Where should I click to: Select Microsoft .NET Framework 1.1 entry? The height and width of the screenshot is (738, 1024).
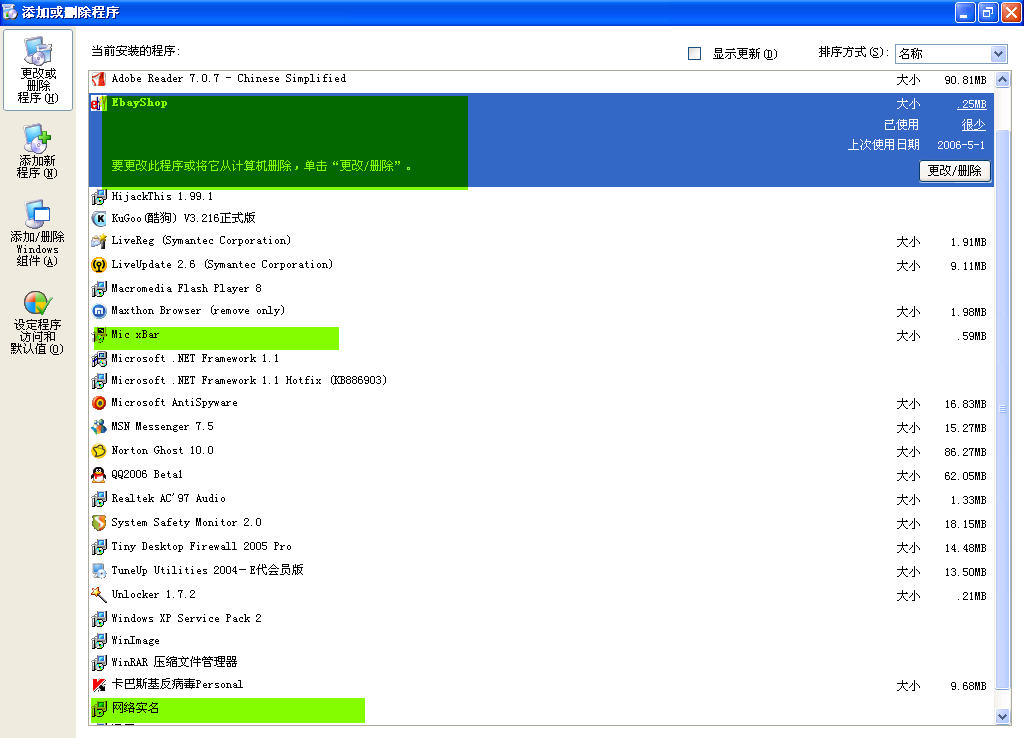(542, 359)
